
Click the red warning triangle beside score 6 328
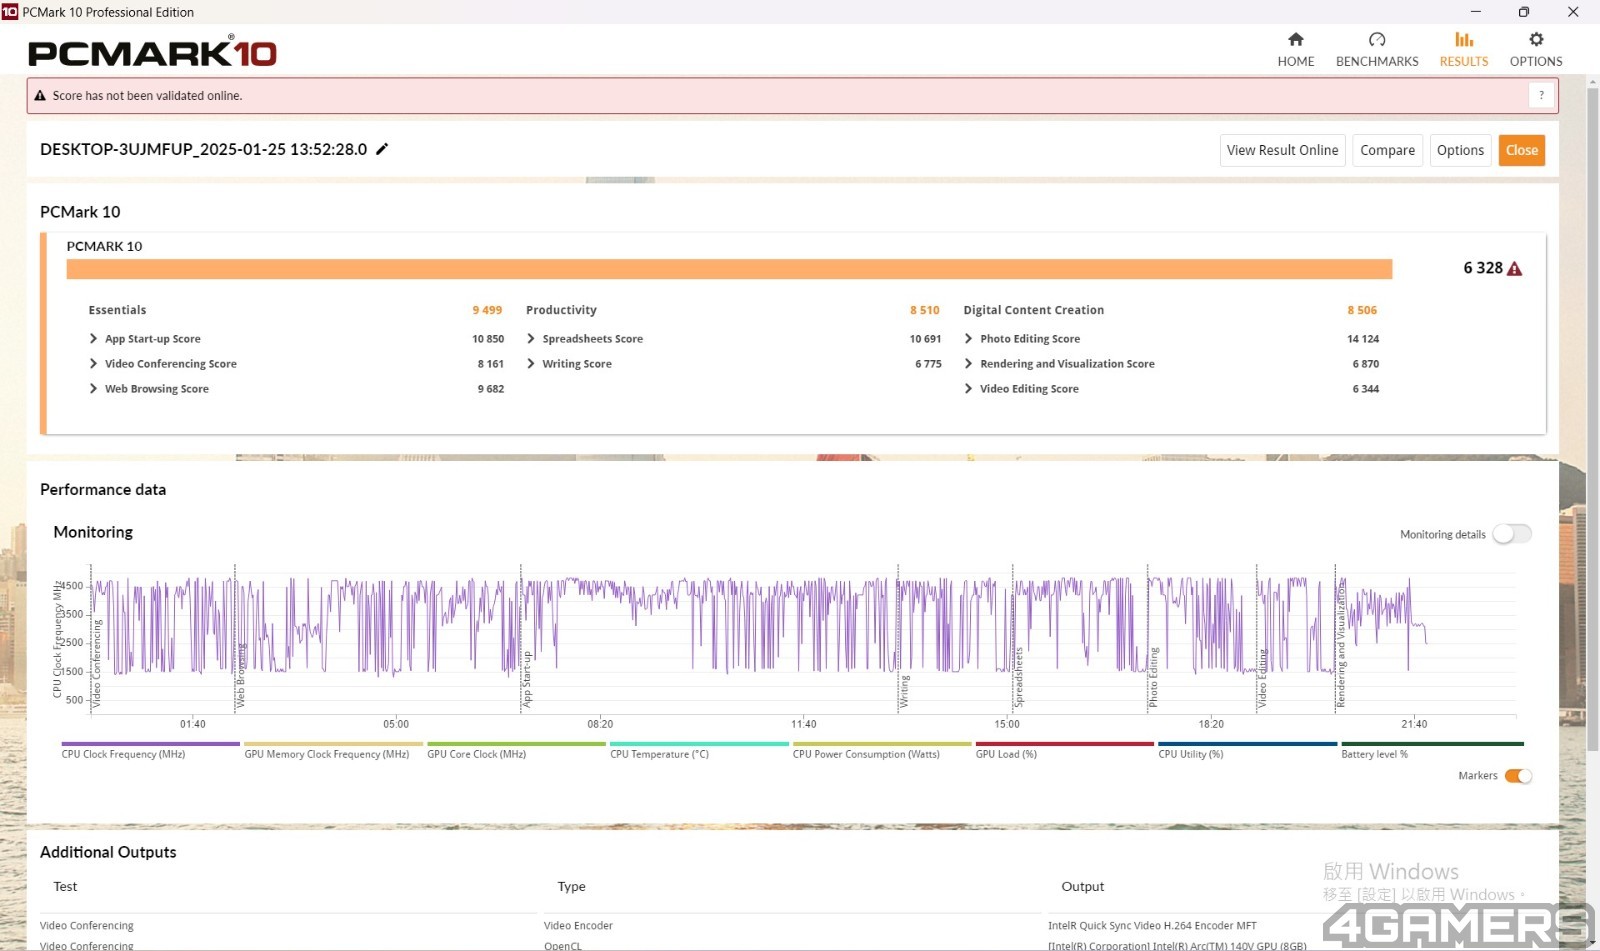[1514, 269]
